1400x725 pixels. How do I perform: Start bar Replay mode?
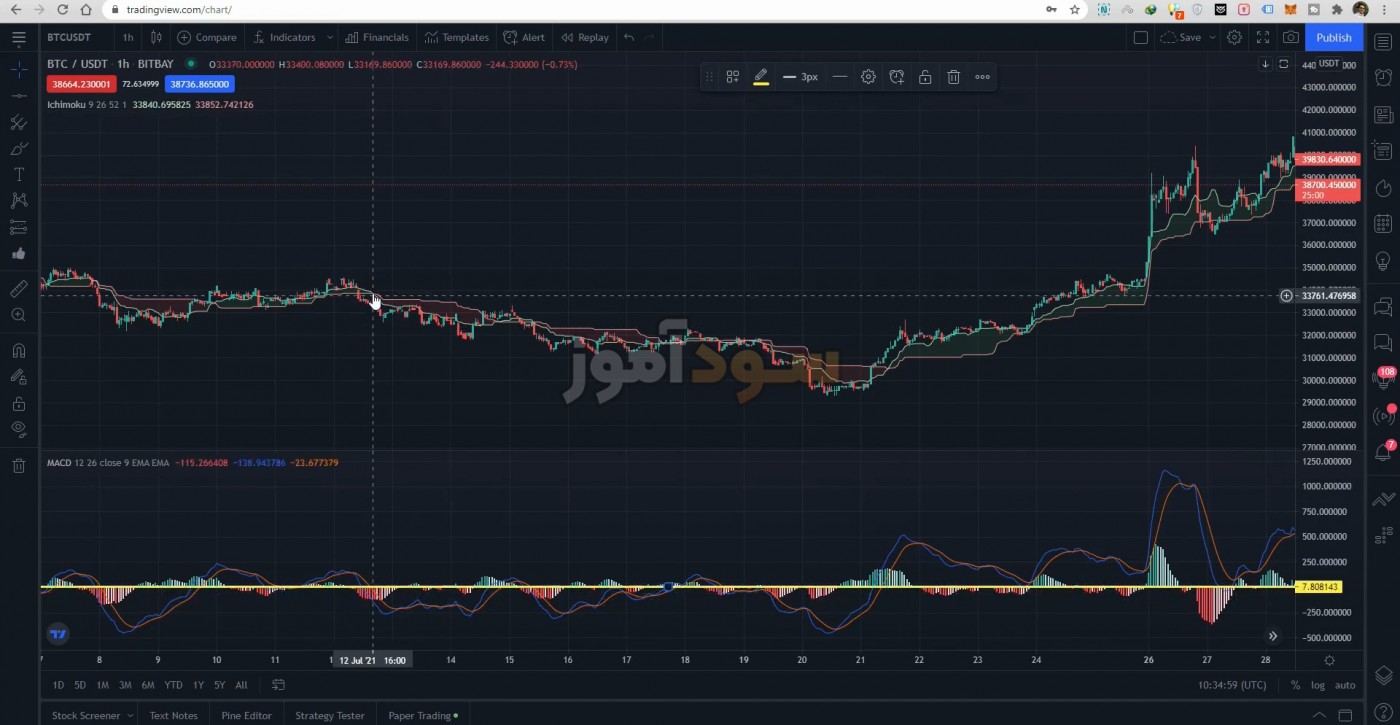click(x=585, y=37)
